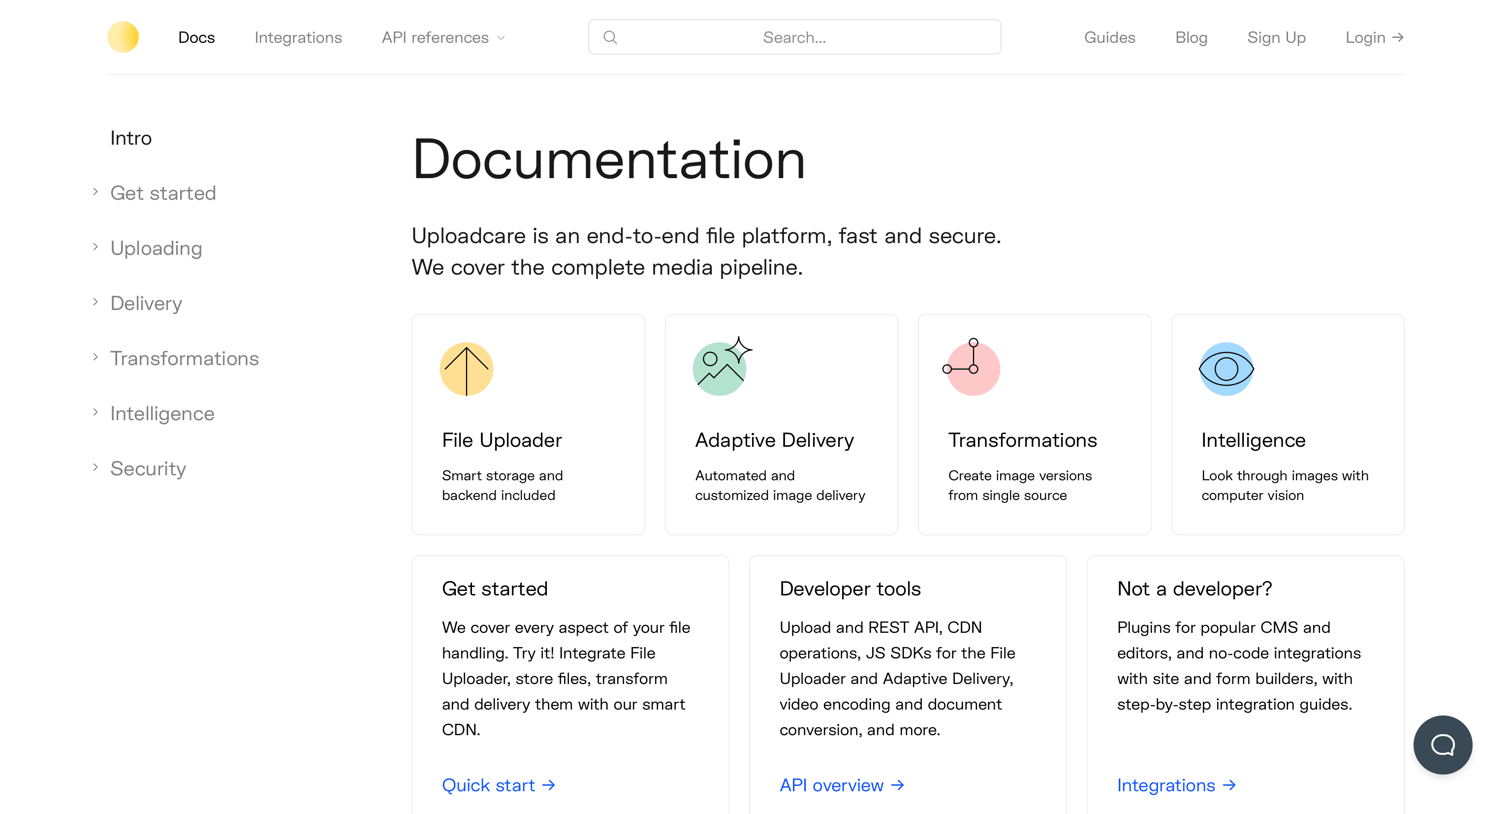Expand the Transformations sidebar chevron

point(95,357)
